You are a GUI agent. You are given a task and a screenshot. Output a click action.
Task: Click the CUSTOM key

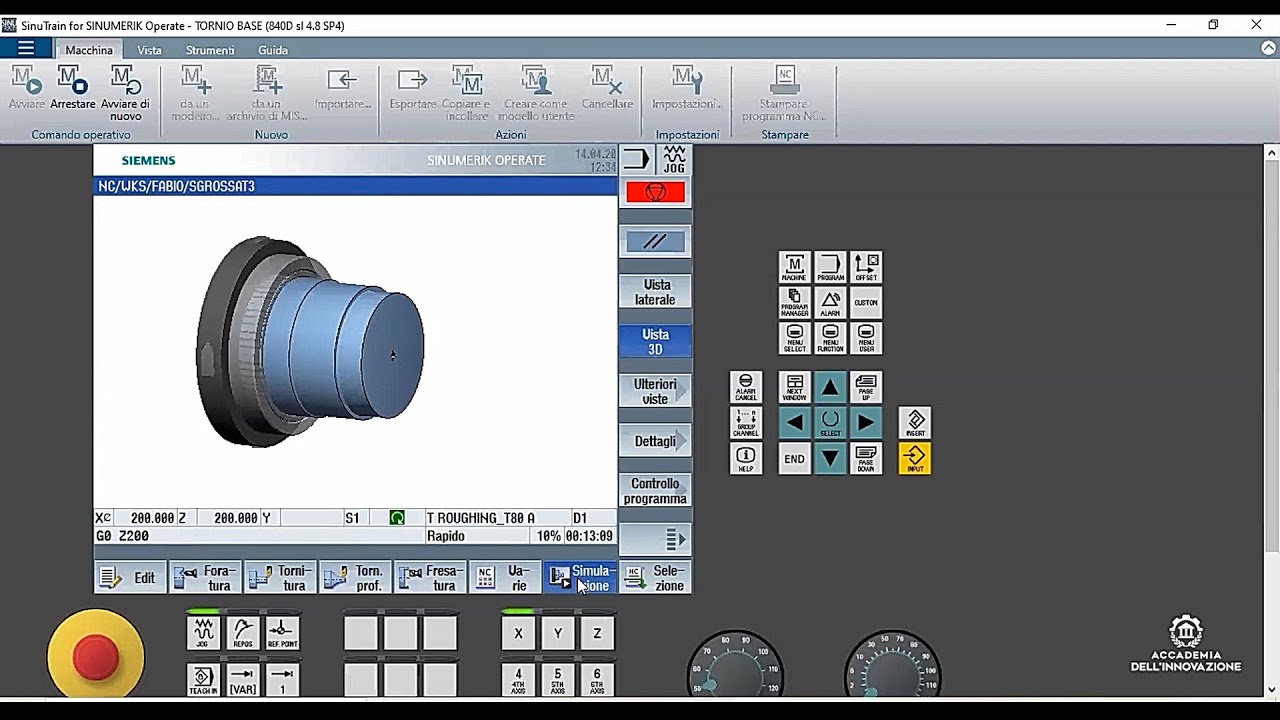tap(866, 303)
